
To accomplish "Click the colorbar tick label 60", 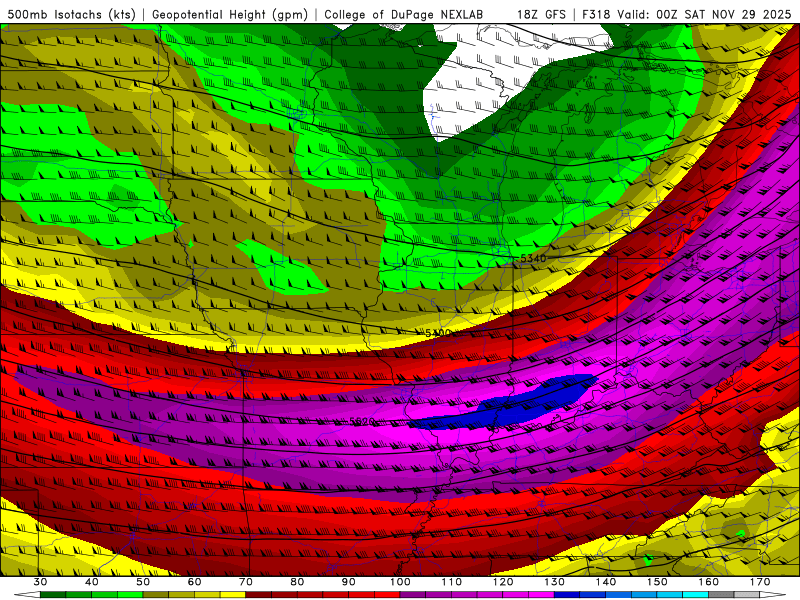I will (x=194, y=582).
